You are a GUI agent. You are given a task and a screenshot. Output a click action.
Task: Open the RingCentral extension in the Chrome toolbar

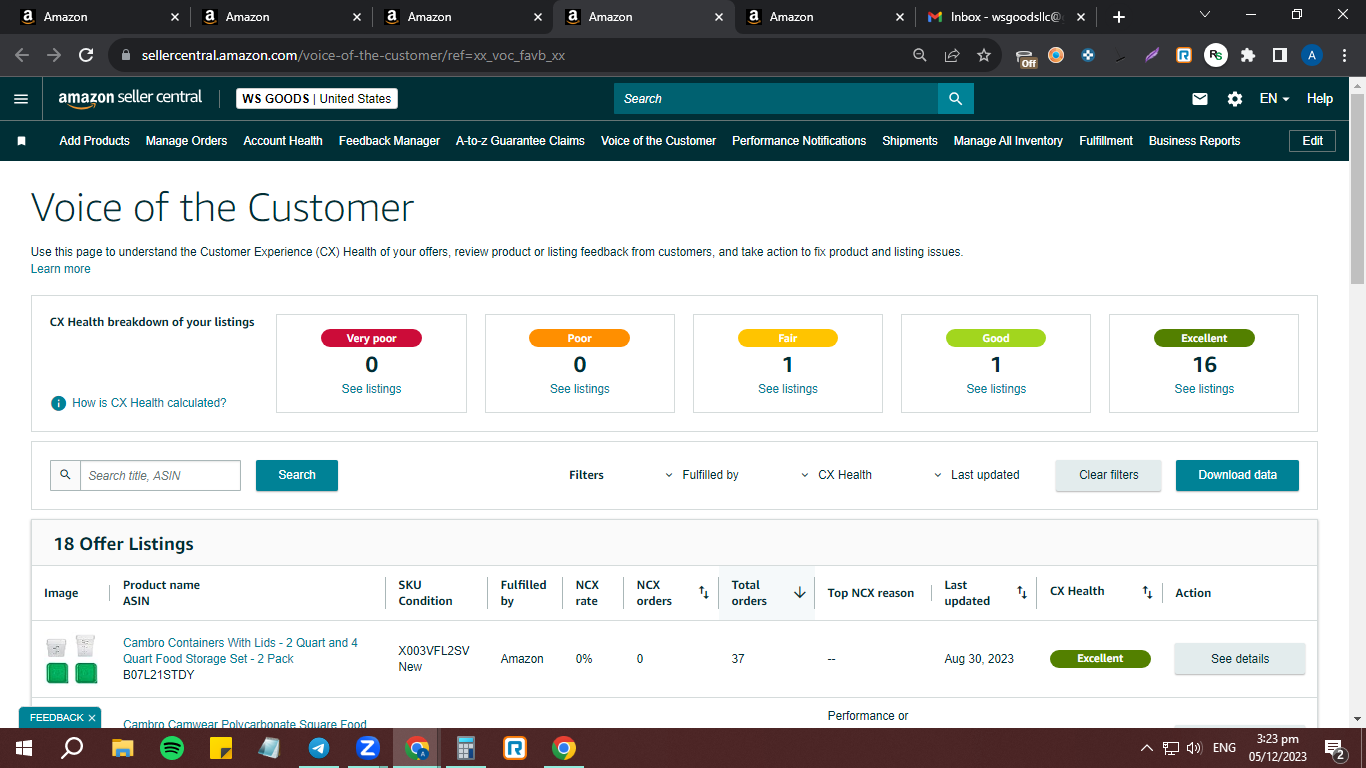(1184, 55)
